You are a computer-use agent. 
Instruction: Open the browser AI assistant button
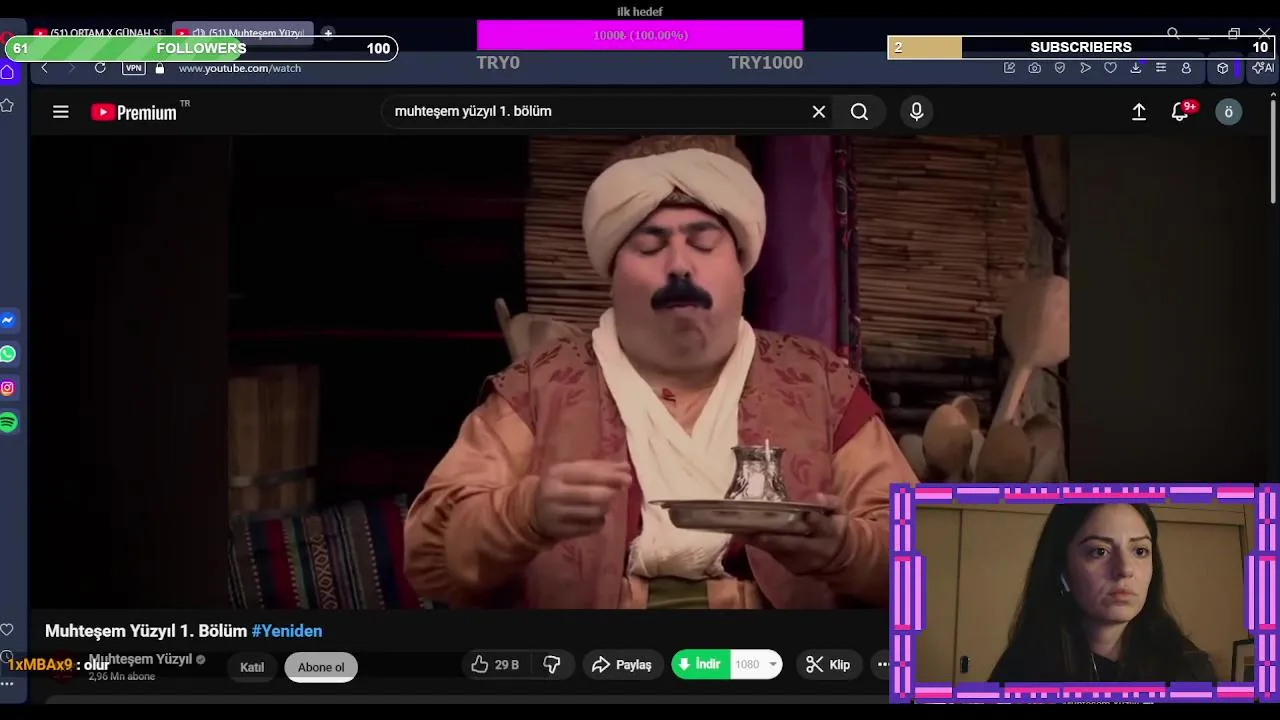point(1262,68)
